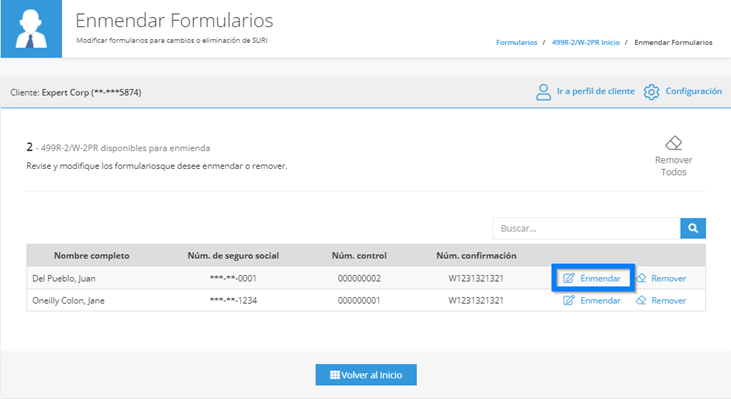Viewport: 731px width, 399px height.
Task: Click control number 000000001
Action: pos(359,301)
